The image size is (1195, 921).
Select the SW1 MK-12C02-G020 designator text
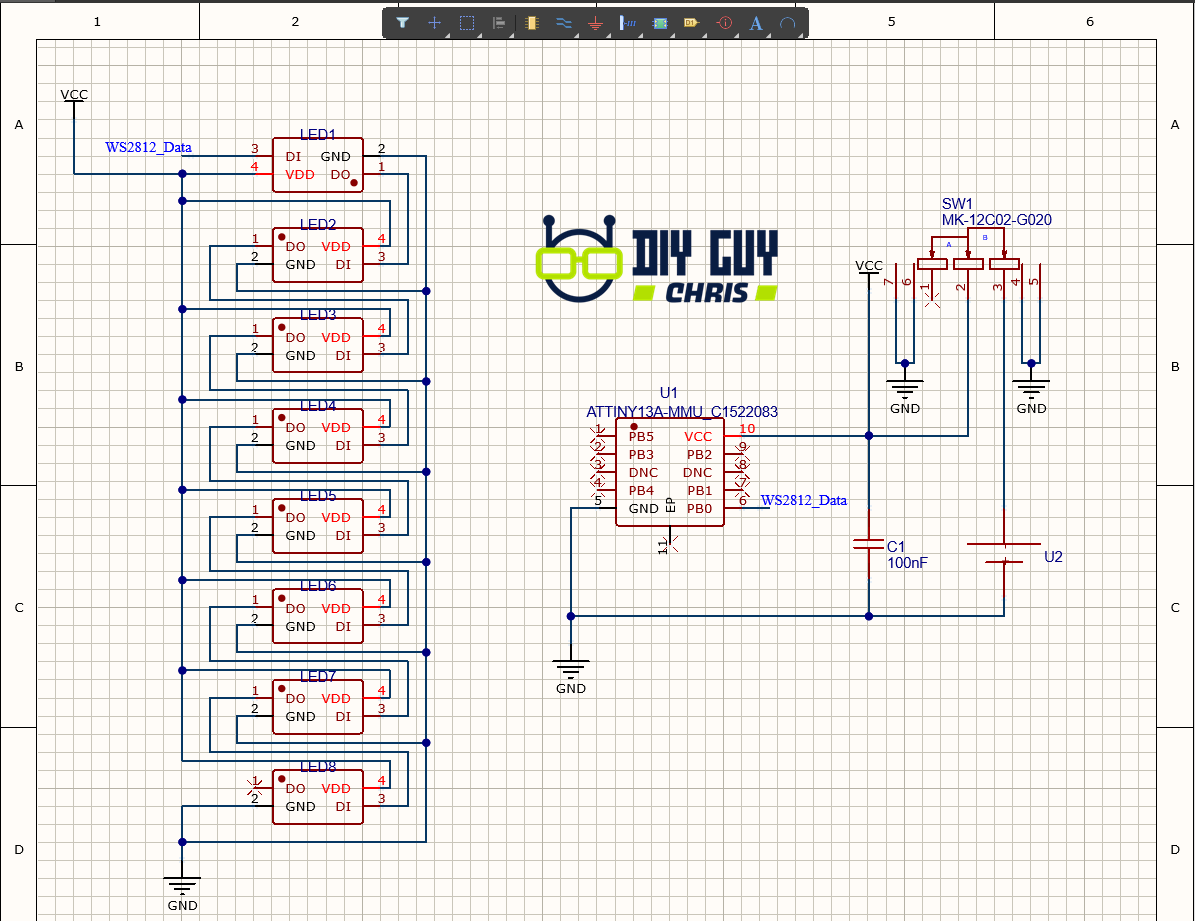[x=996, y=212]
